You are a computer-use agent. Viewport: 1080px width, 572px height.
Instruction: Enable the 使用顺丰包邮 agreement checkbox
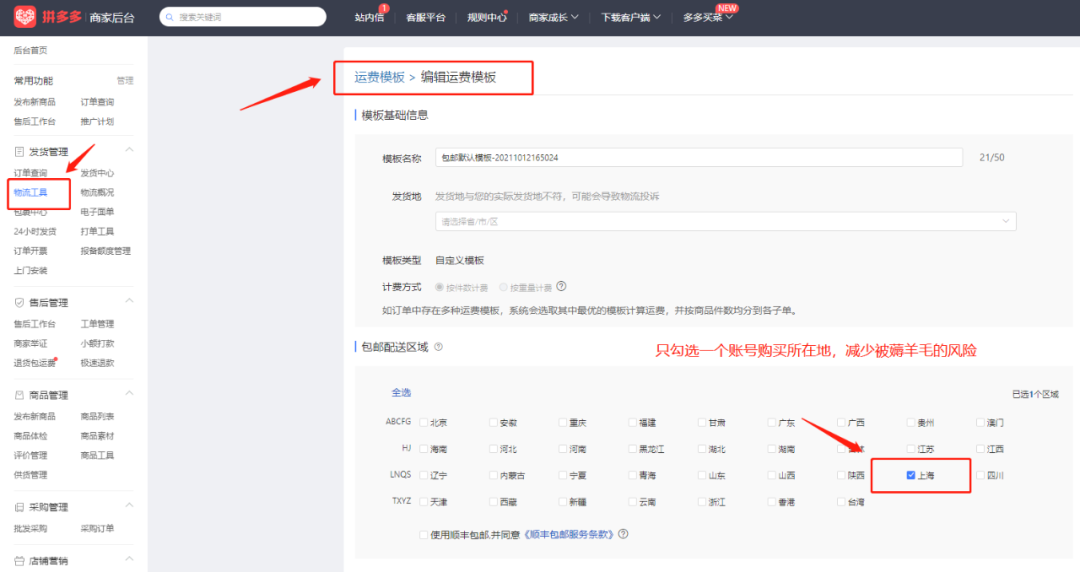[424, 534]
